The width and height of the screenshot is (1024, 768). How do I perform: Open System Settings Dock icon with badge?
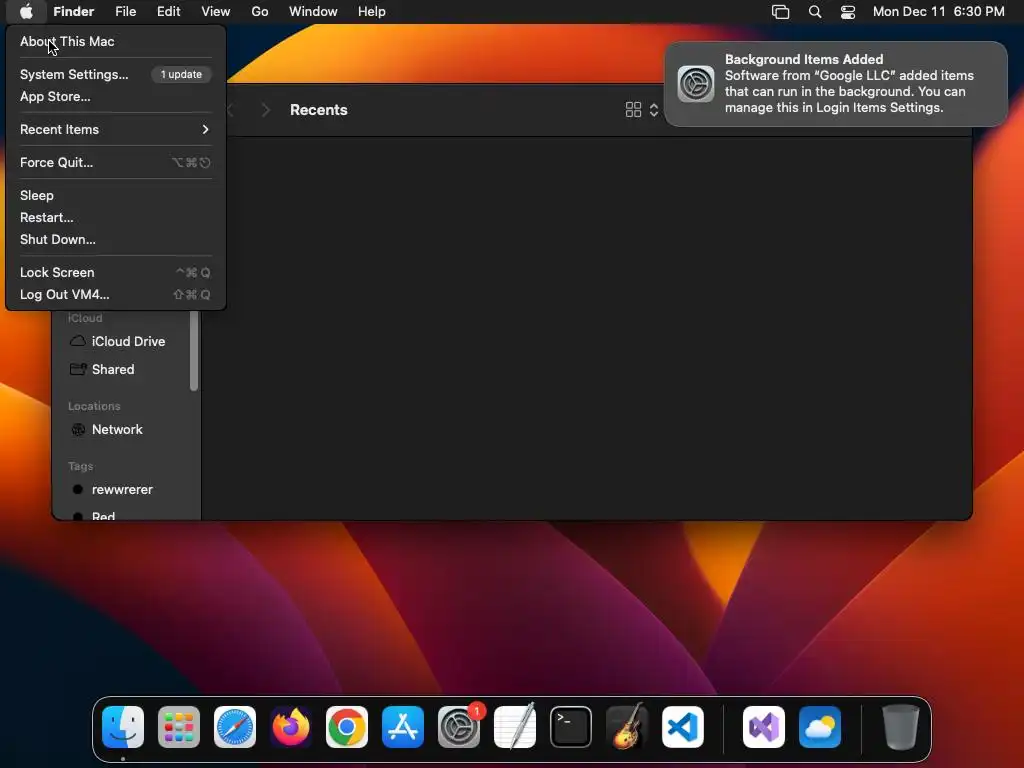459,727
